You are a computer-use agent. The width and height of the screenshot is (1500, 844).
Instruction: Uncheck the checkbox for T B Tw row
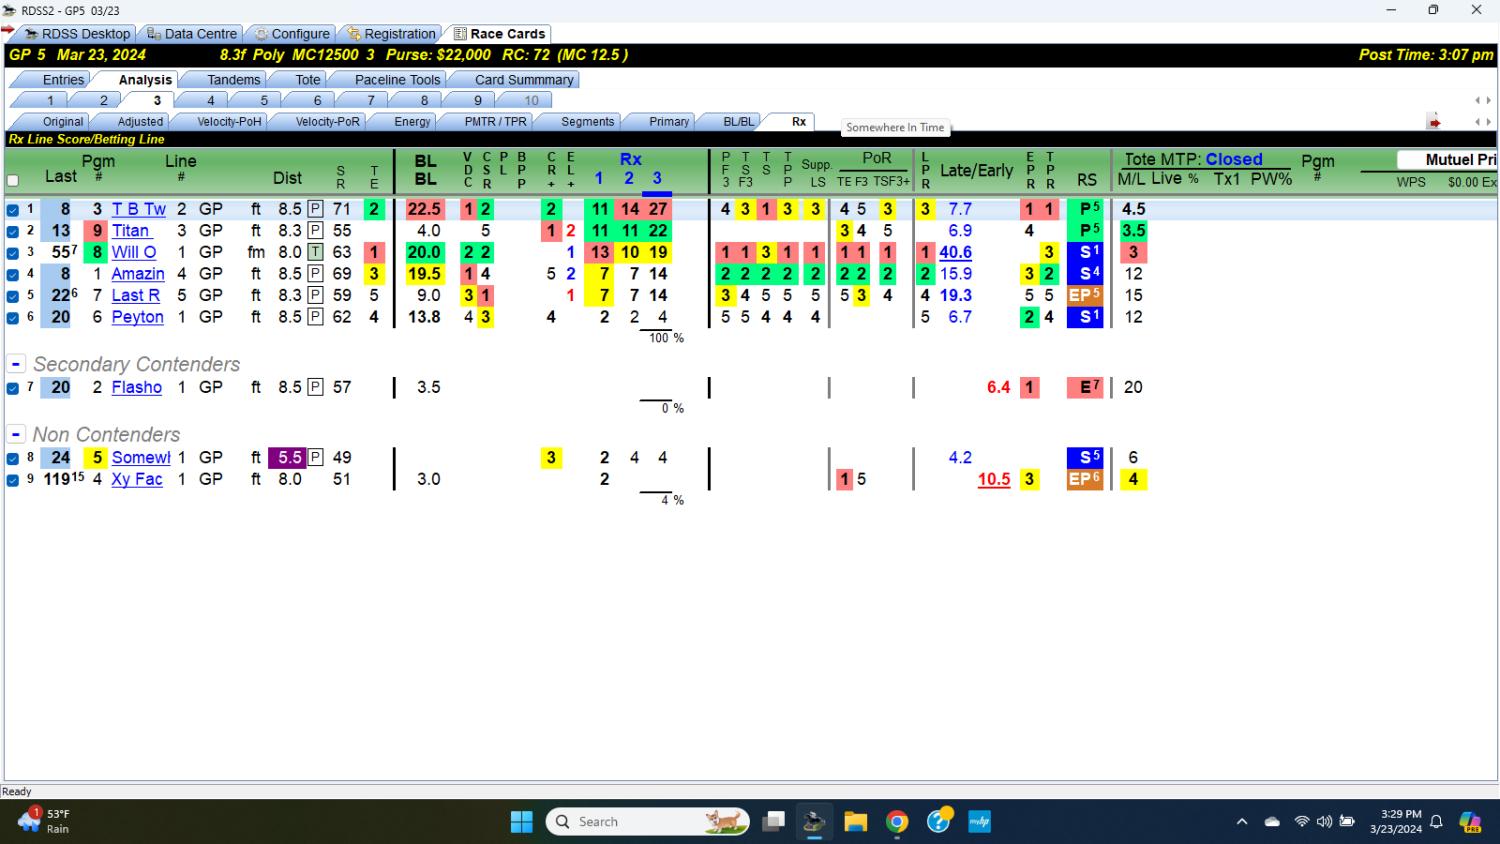(13, 210)
